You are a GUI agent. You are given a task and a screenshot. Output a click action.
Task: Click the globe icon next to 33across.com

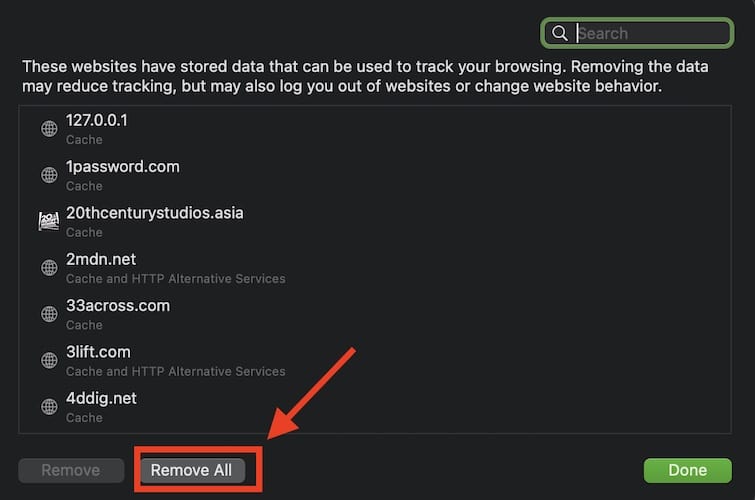tap(49, 314)
